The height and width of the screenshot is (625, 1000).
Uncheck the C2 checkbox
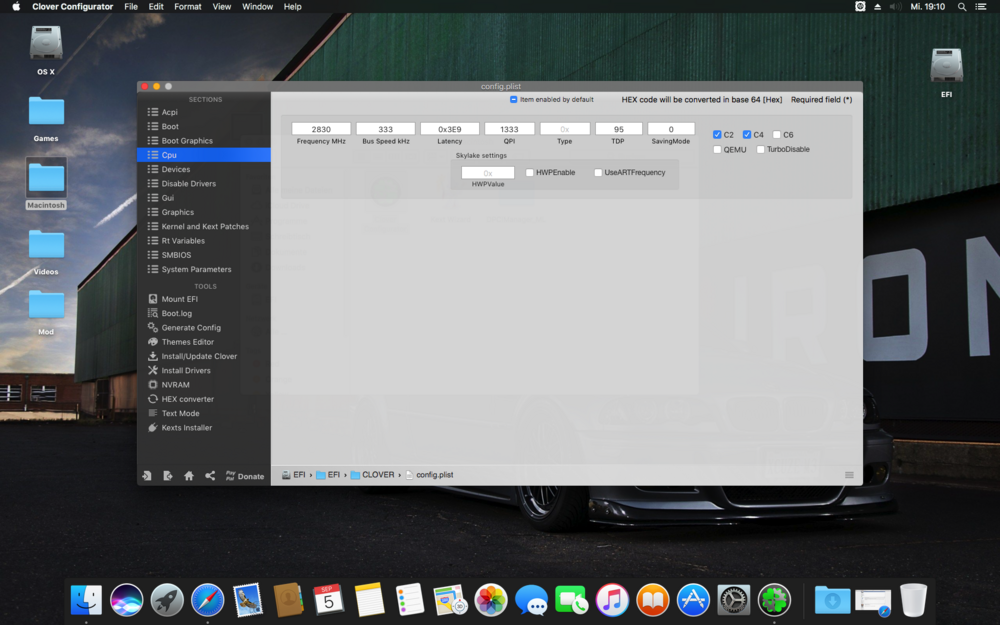pyautogui.click(x=717, y=135)
